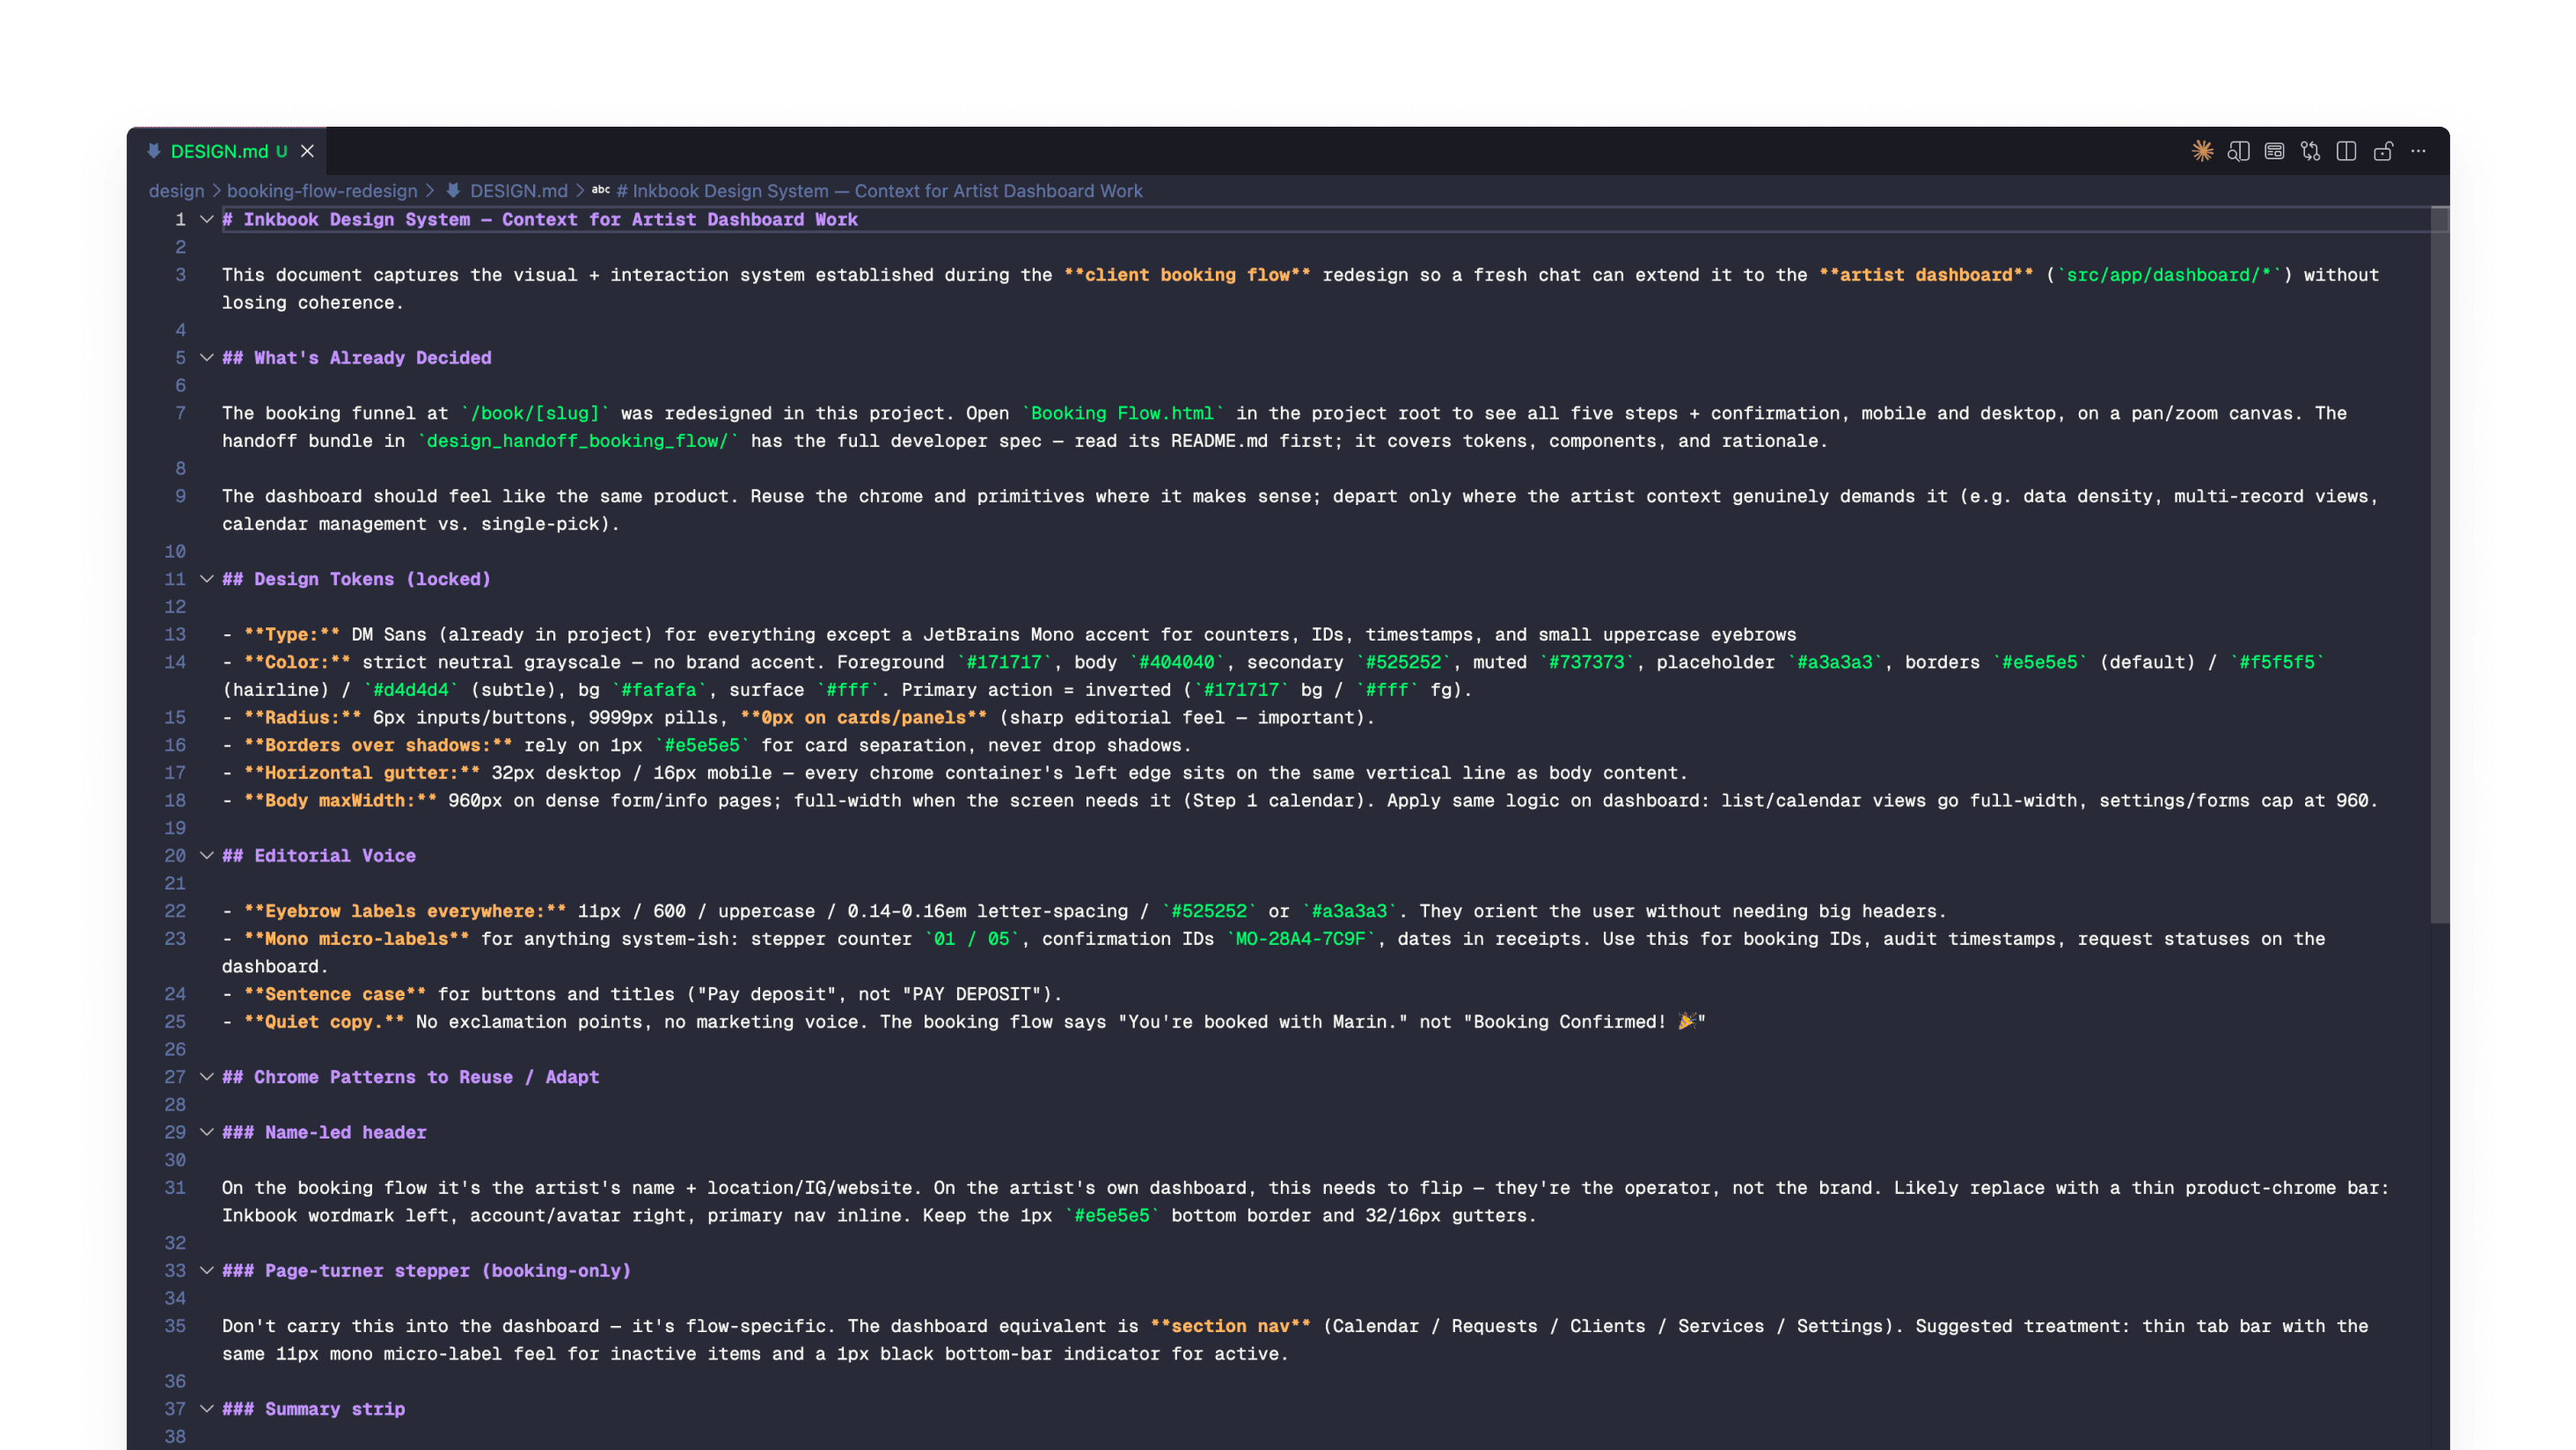
Task: Open Claude Code via orange starburst icon
Action: 2202,151
